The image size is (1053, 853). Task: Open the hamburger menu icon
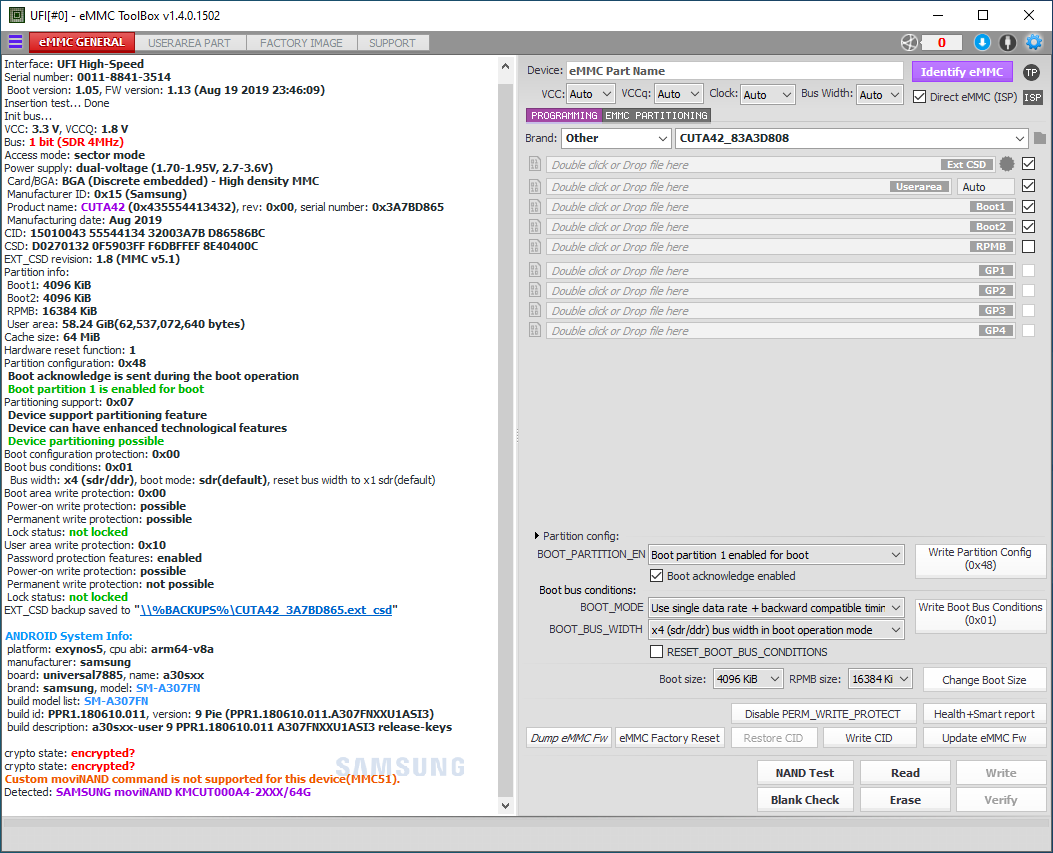(x=15, y=42)
